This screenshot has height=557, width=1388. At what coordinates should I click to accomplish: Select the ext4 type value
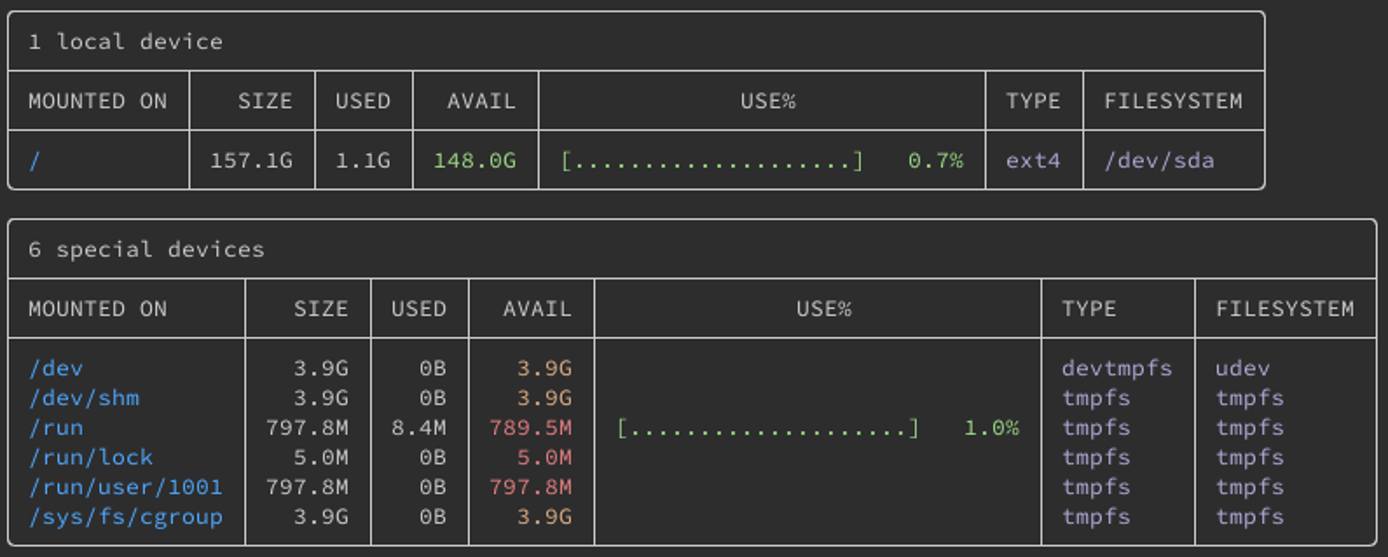pyautogui.click(x=1032, y=161)
